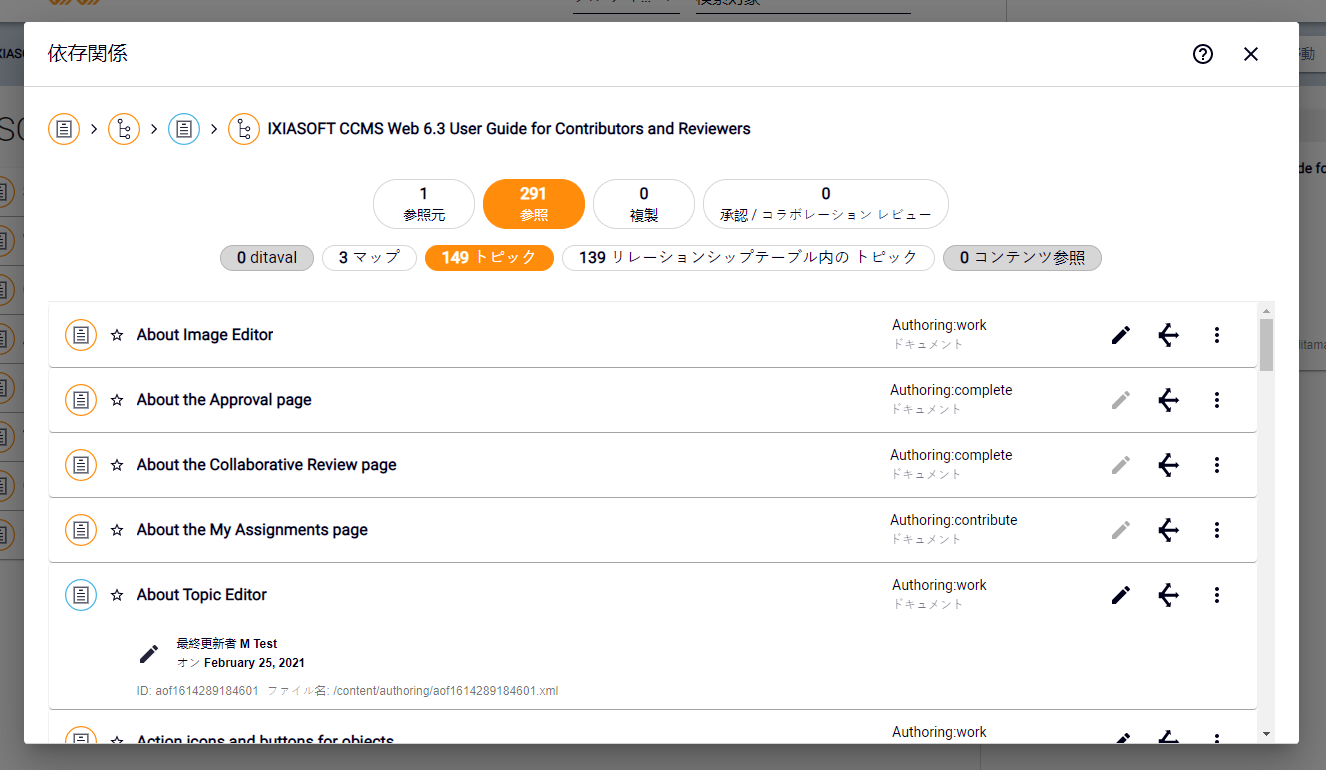Click arrow icon for My Assignments page row
Screen dimensions: 1326x770
coord(1168,530)
